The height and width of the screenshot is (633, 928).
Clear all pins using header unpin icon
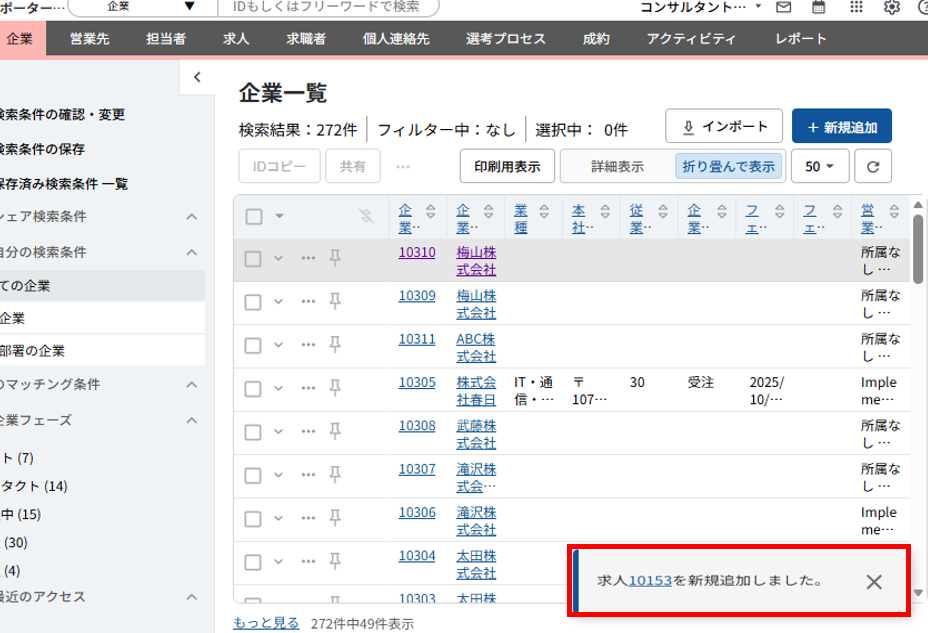coord(367,215)
